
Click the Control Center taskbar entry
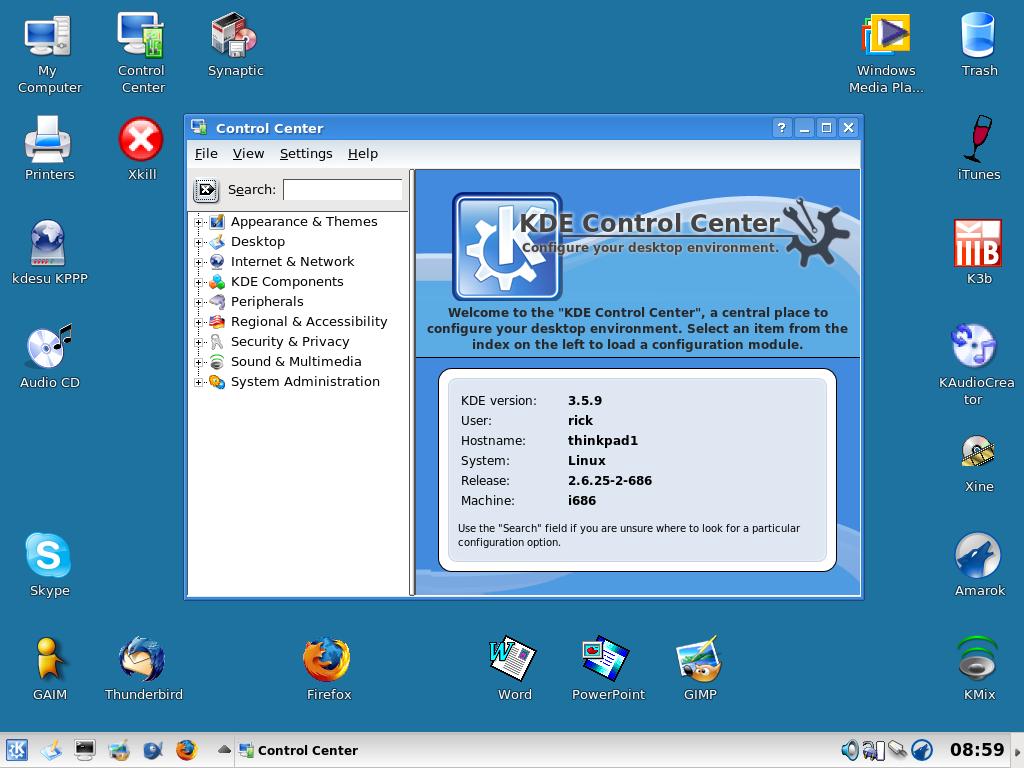tap(298, 750)
